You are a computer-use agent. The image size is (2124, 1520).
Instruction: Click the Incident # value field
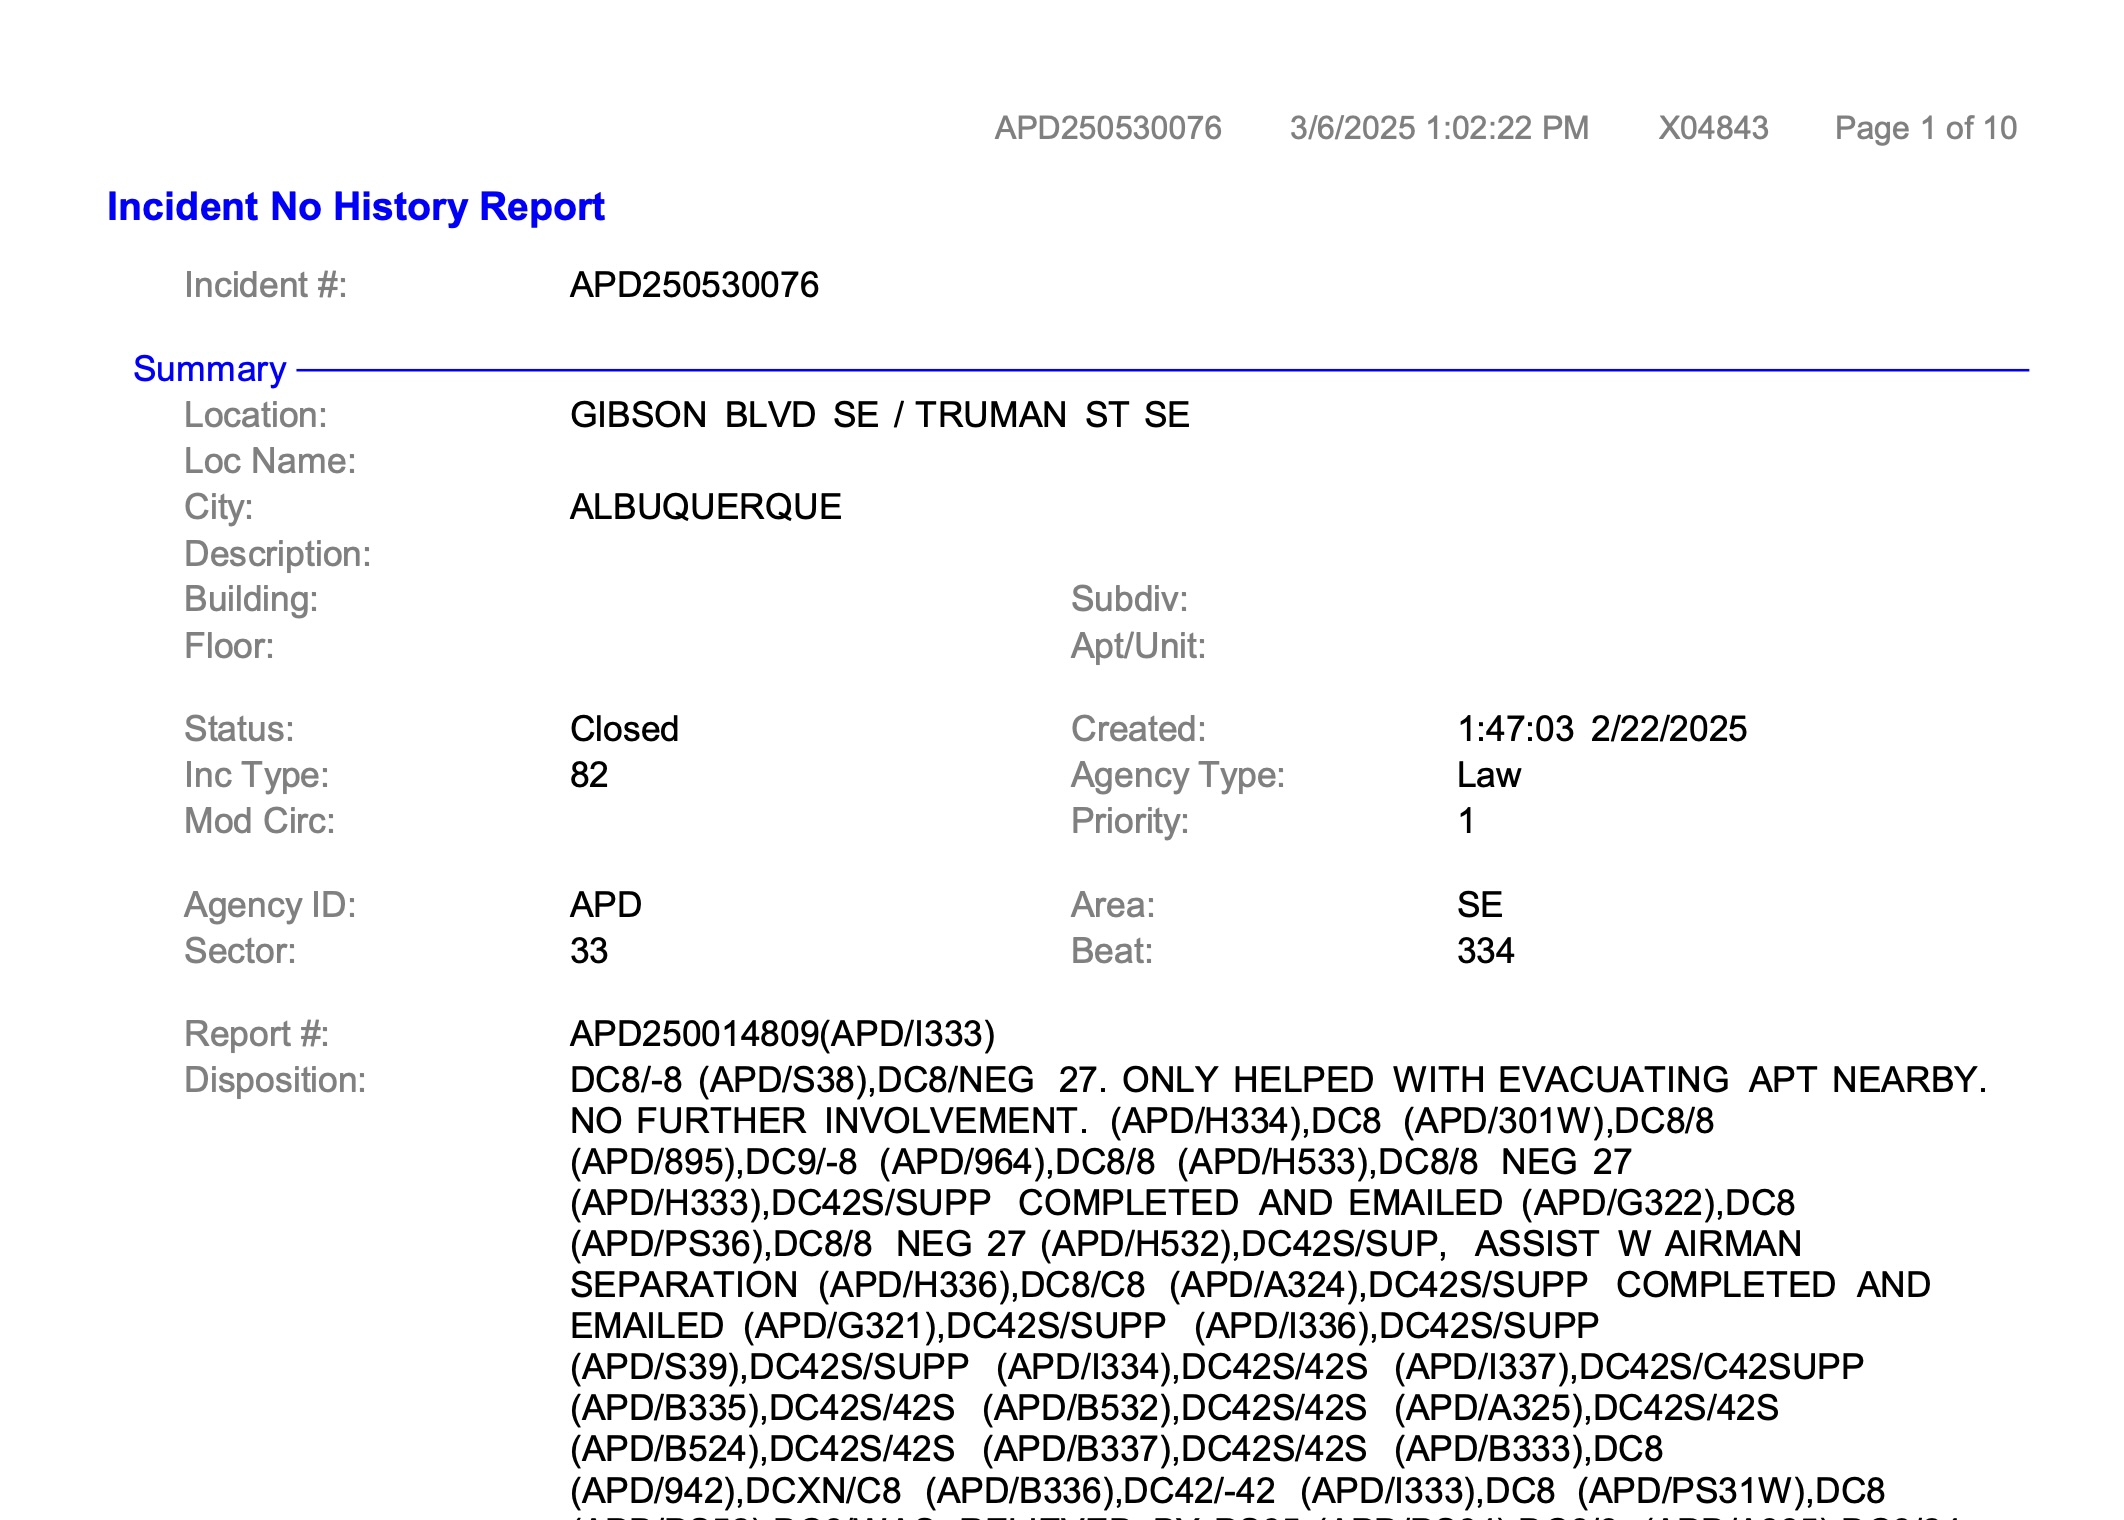(694, 285)
